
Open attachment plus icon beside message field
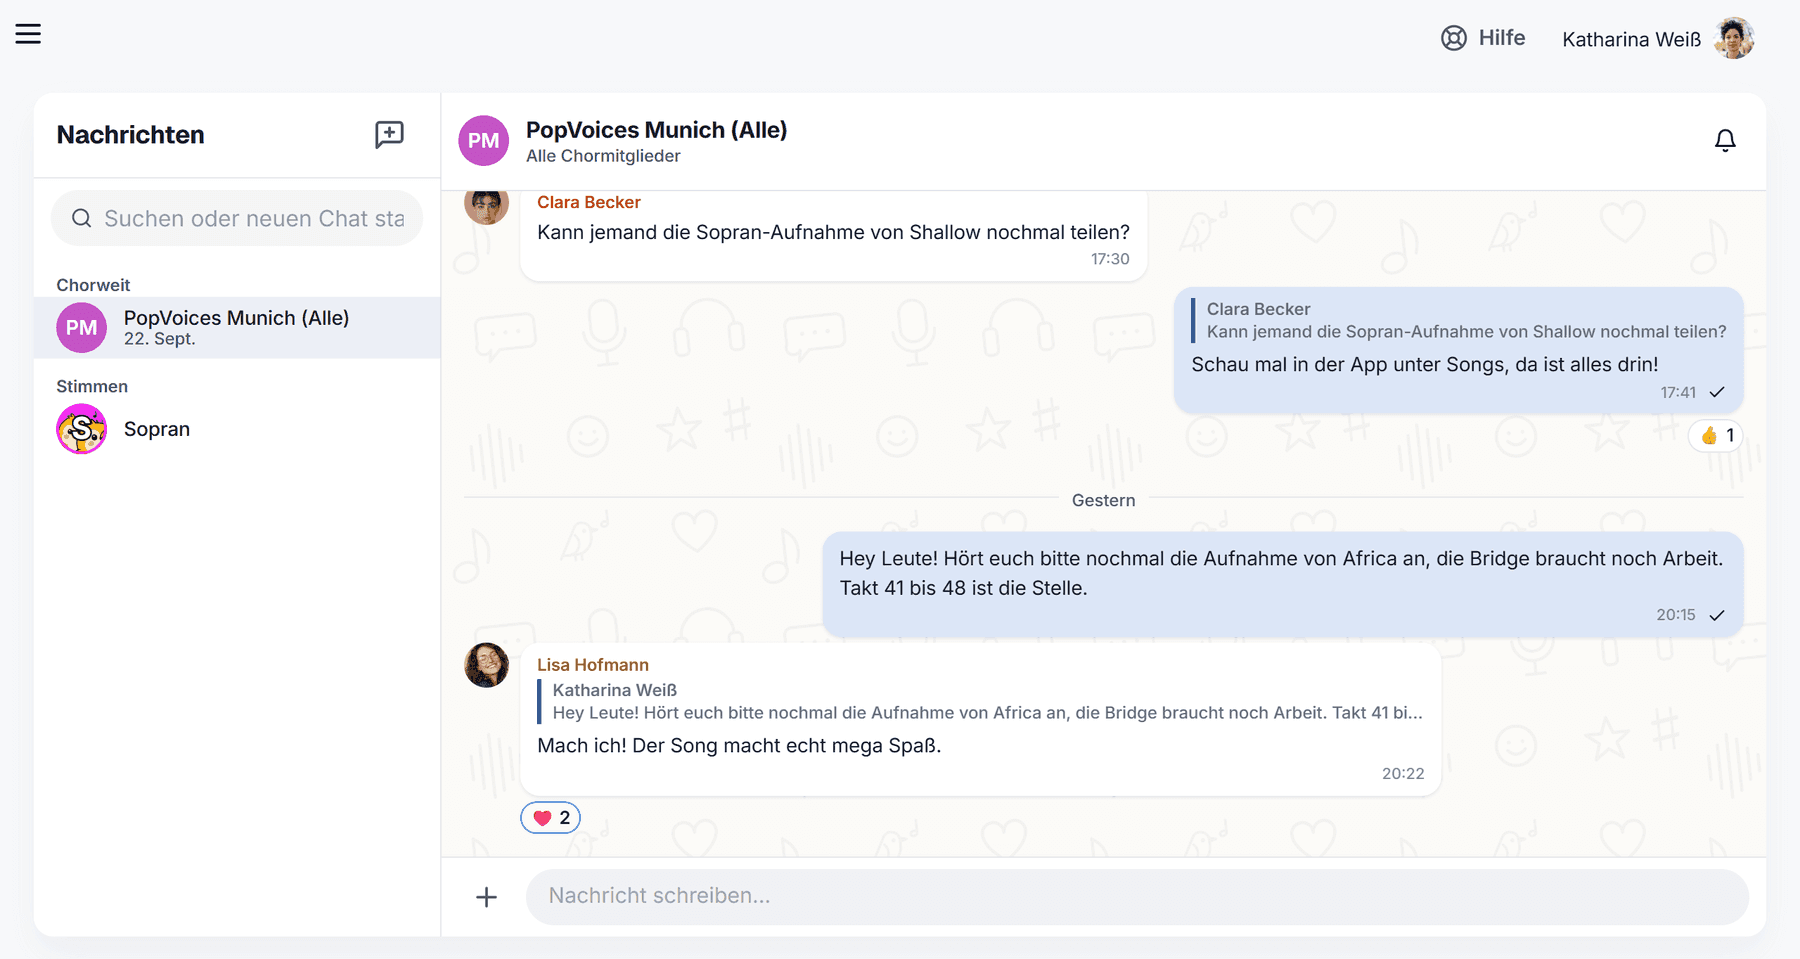pyautogui.click(x=486, y=897)
